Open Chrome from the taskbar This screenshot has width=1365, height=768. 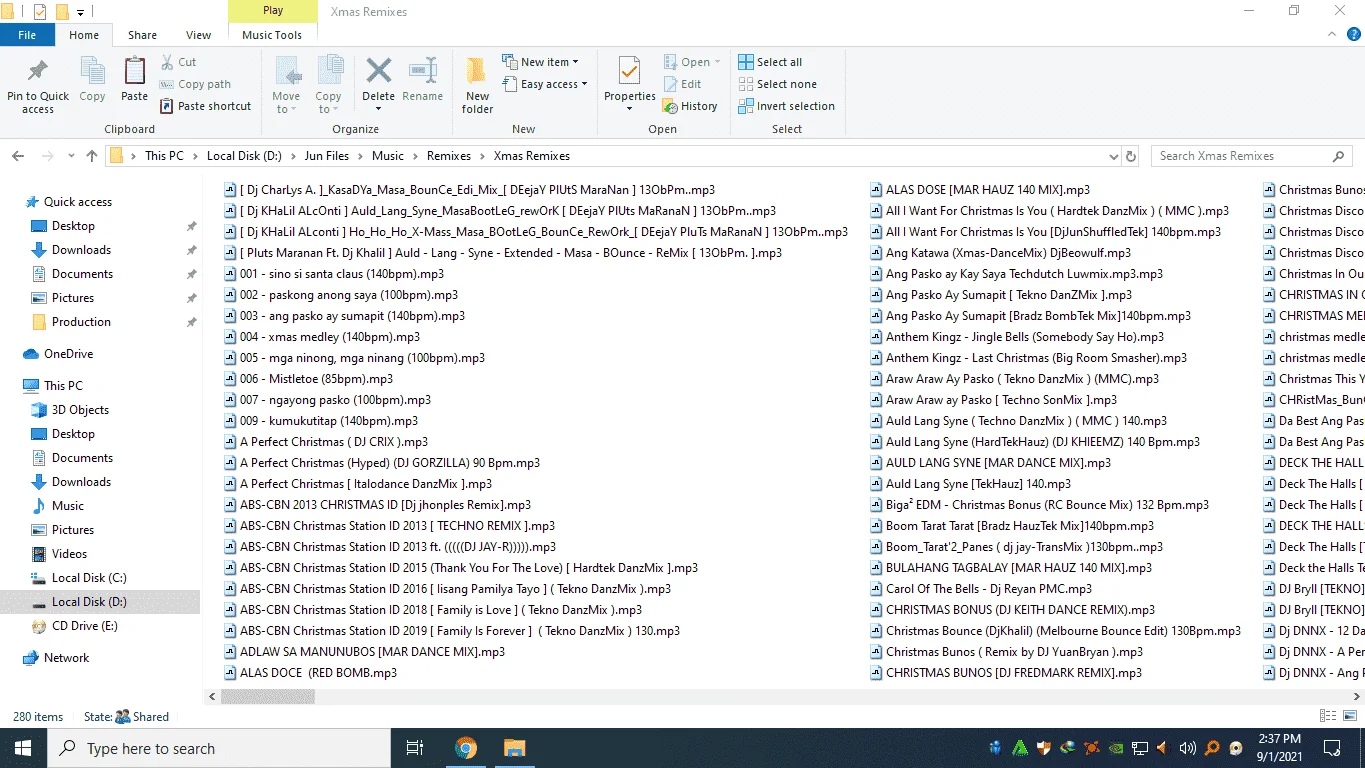pyautogui.click(x=466, y=748)
